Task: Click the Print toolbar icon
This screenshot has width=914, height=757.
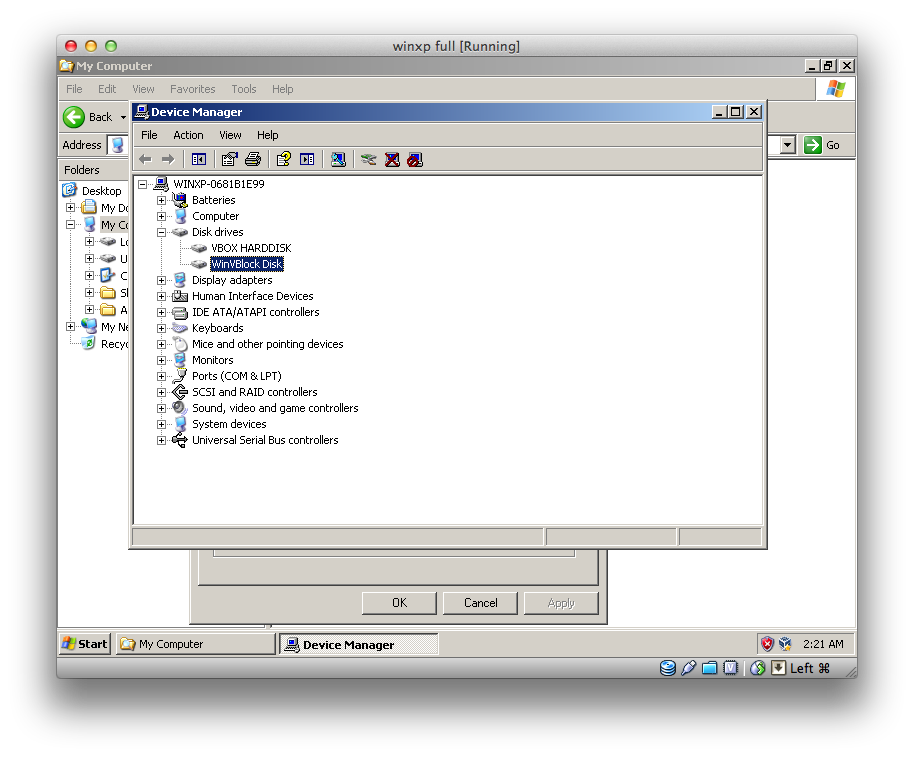Action: (x=253, y=159)
